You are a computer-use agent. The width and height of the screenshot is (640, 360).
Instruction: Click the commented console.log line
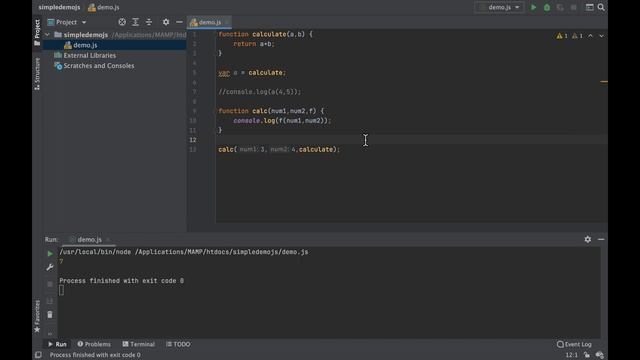pyautogui.click(x=259, y=92)
